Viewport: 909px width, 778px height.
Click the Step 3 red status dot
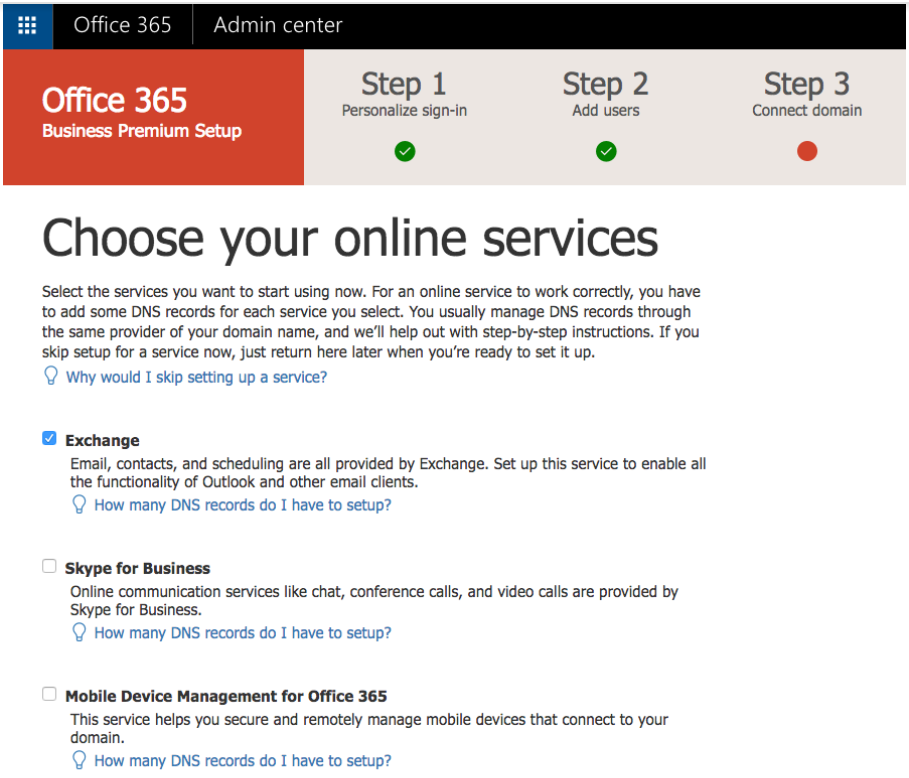click(x=806, y=151)
